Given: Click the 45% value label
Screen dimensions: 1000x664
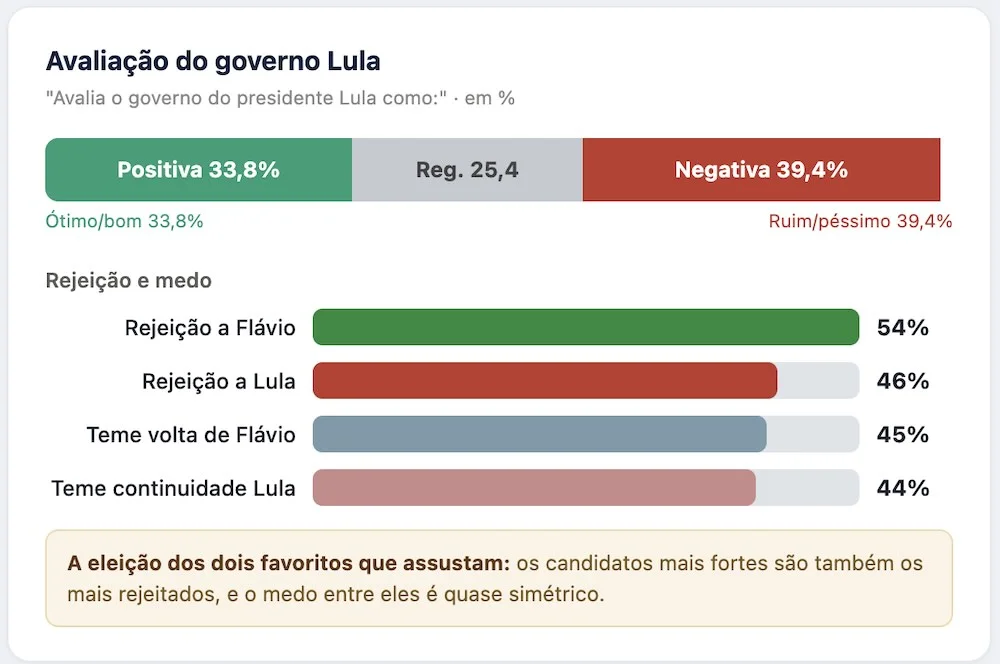Looking at the screenshot, I should coord(902,435).
